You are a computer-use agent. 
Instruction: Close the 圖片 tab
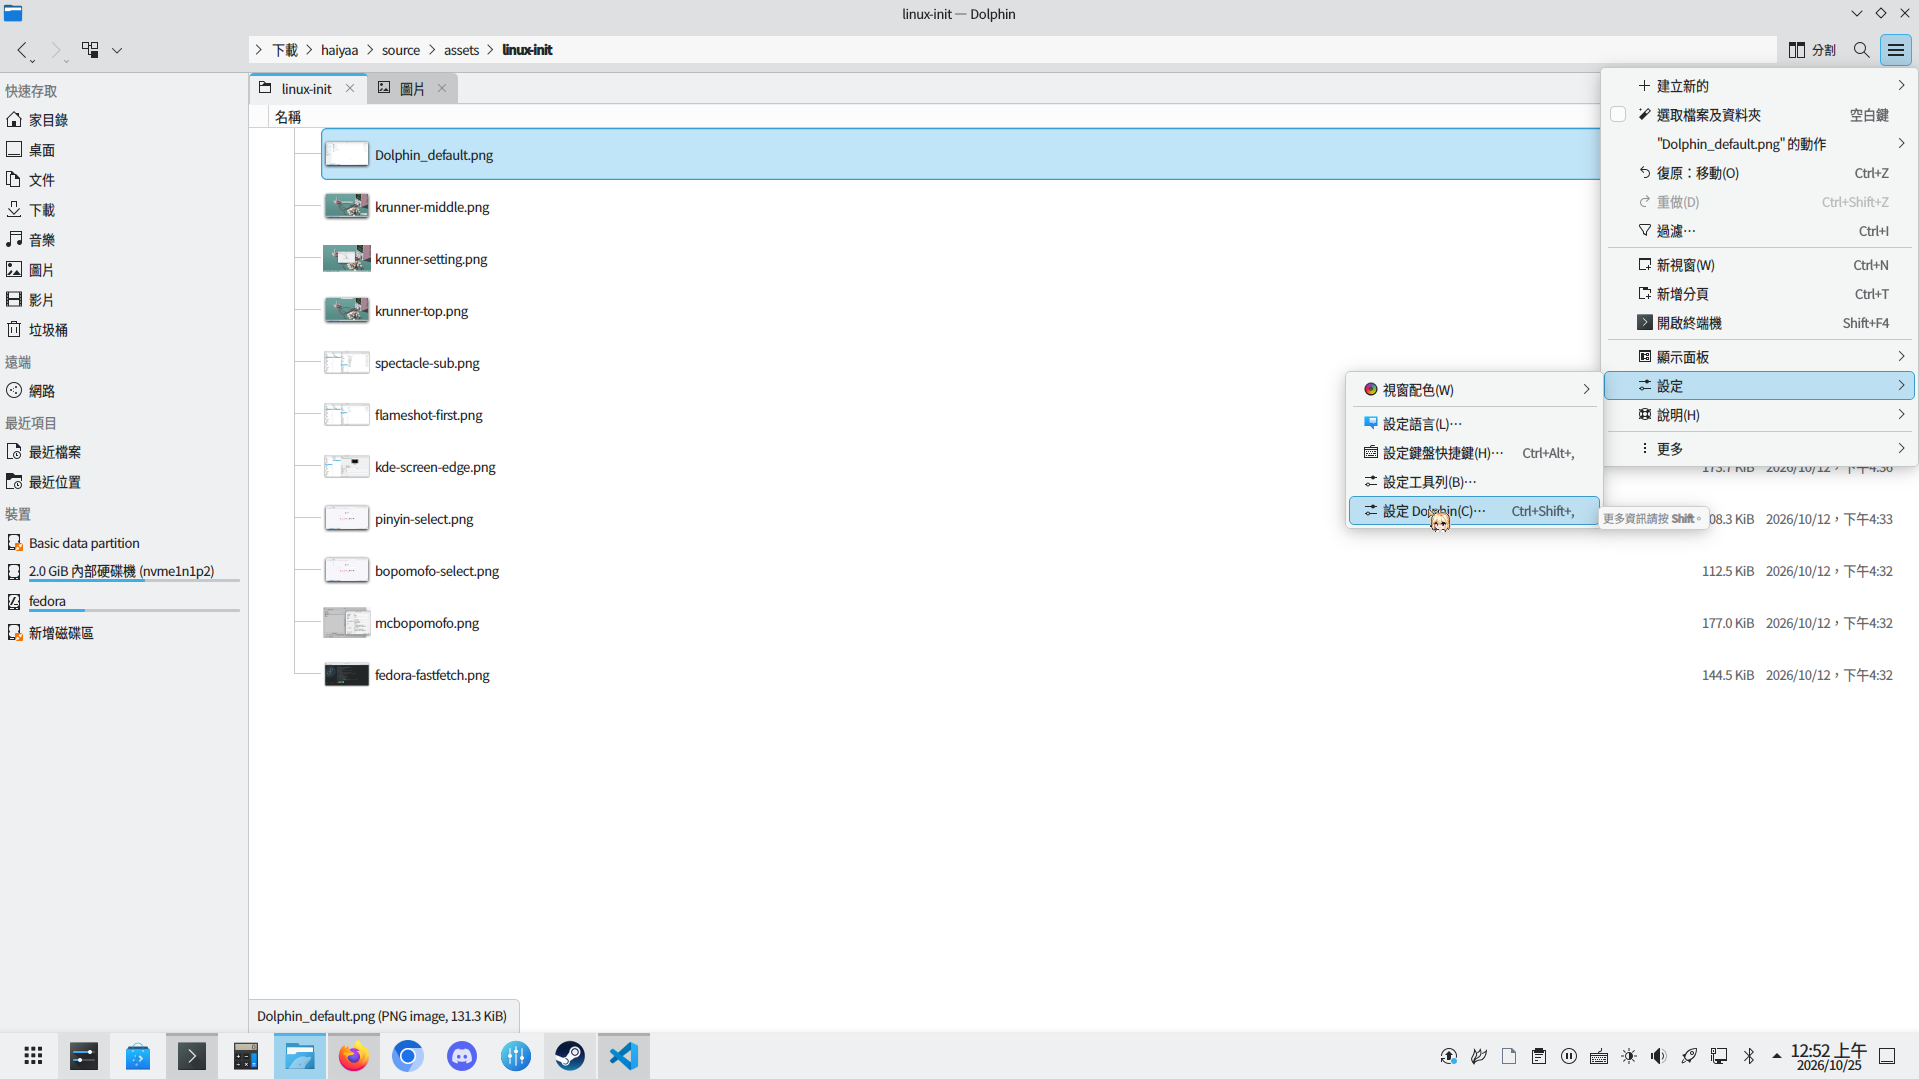tap(442, 88)
